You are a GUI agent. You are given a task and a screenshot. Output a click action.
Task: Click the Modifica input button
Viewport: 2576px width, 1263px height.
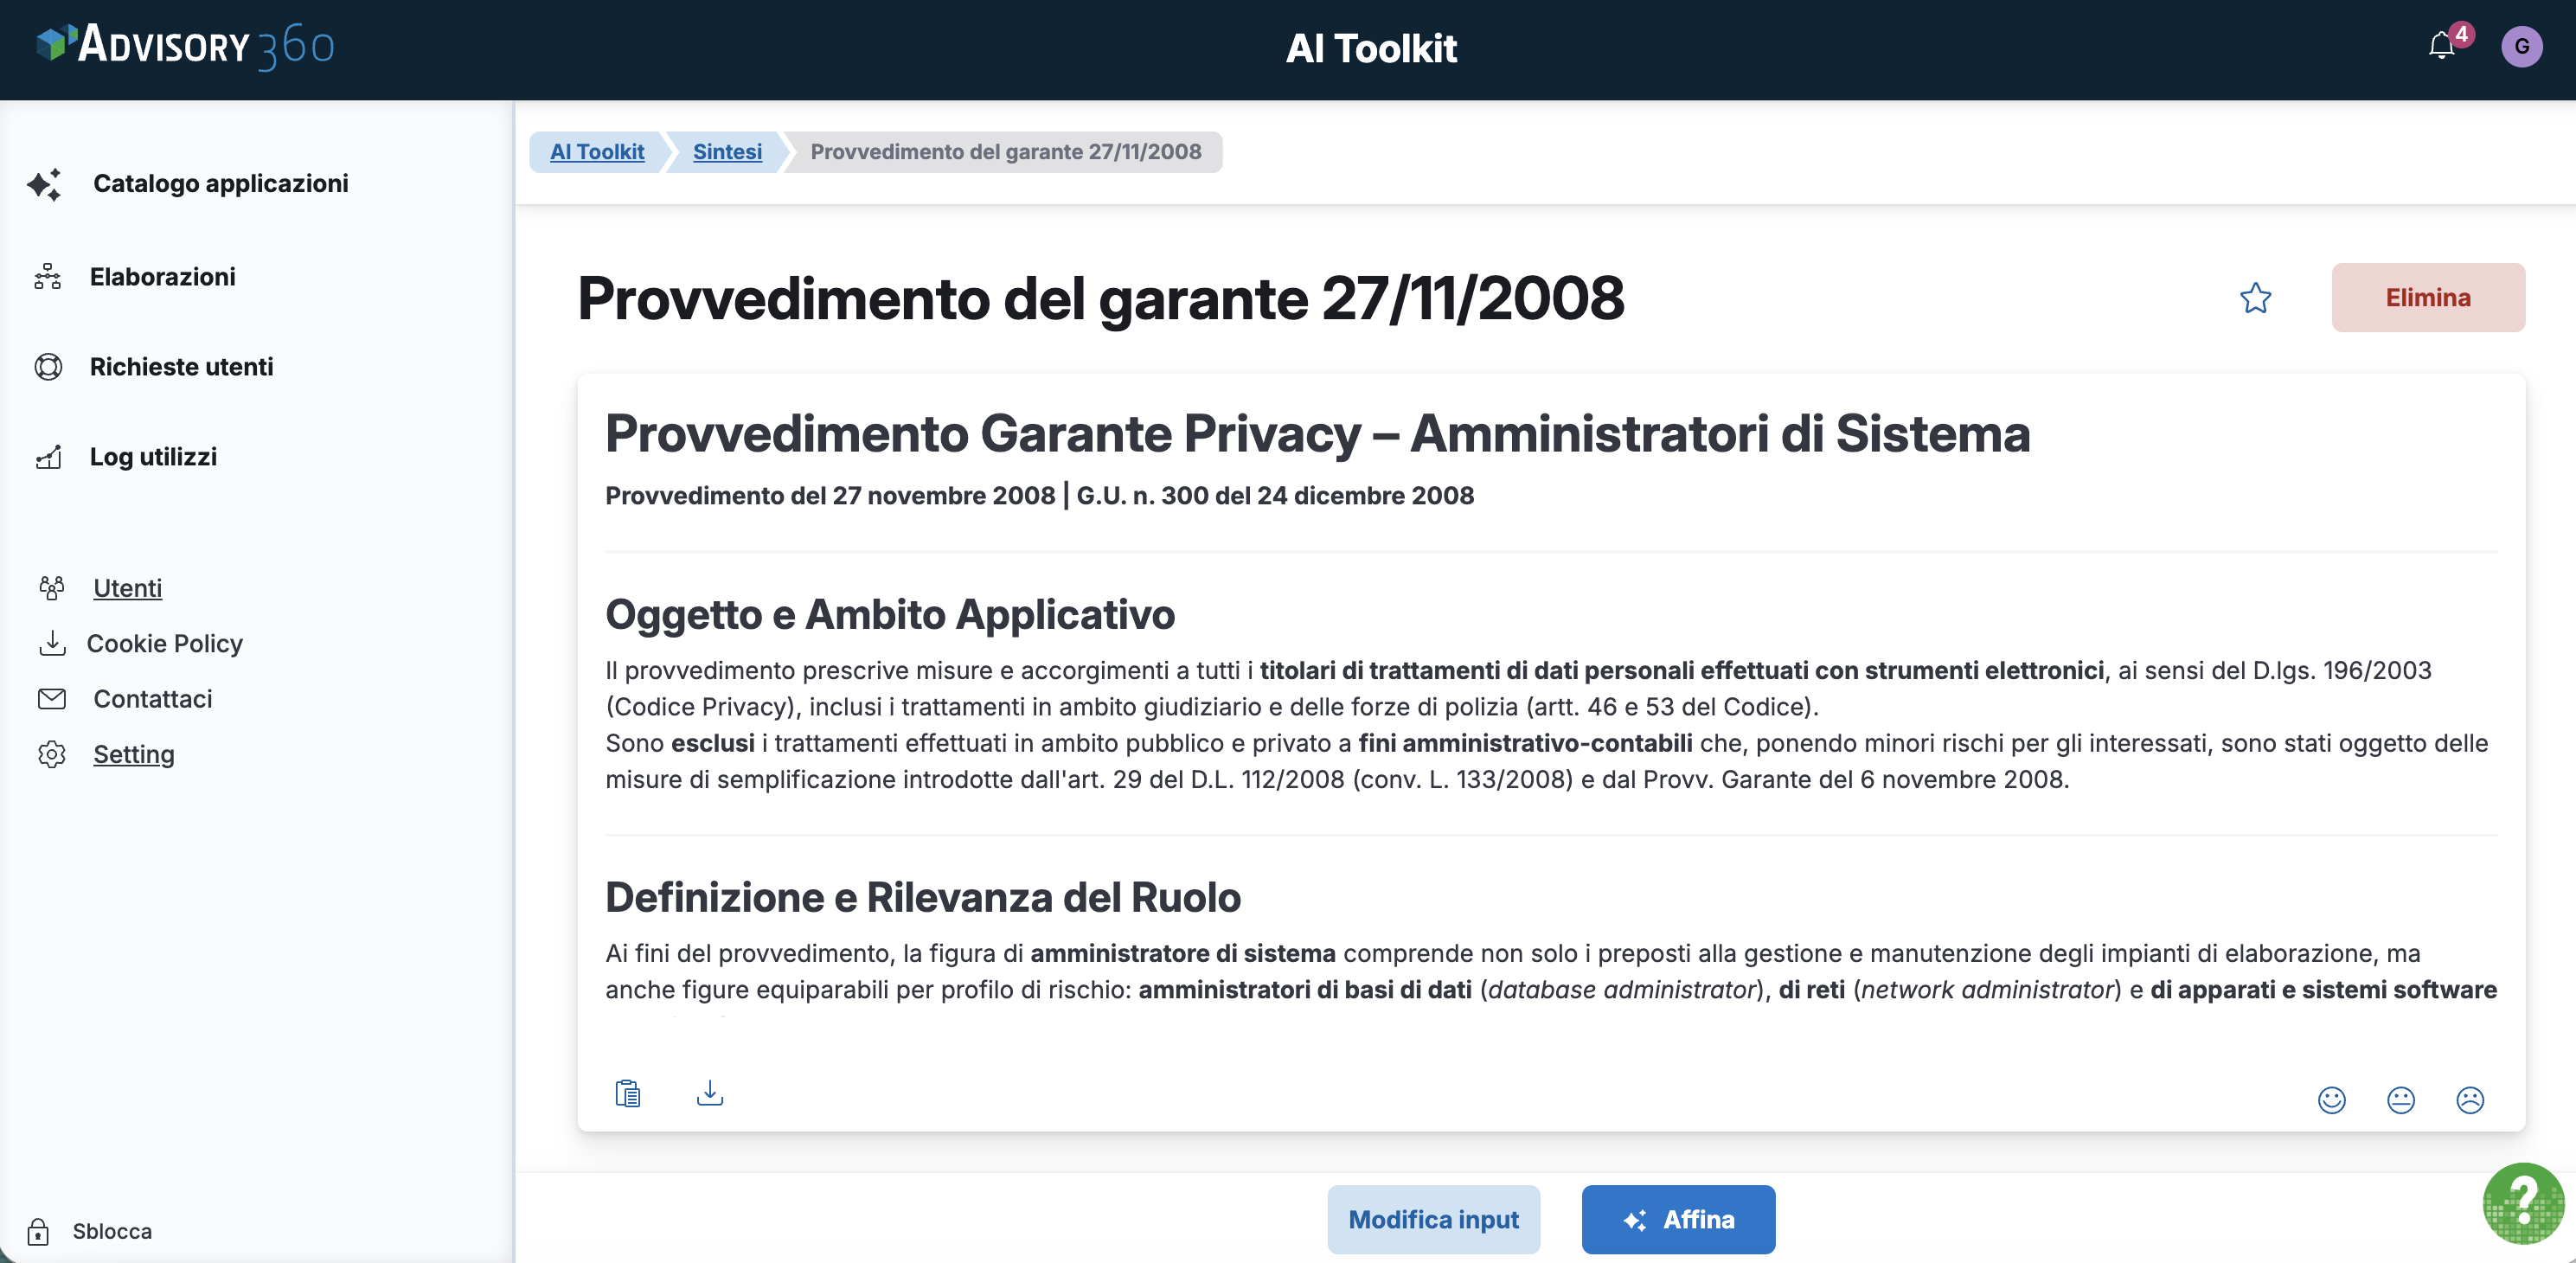click(1433, 1219)
